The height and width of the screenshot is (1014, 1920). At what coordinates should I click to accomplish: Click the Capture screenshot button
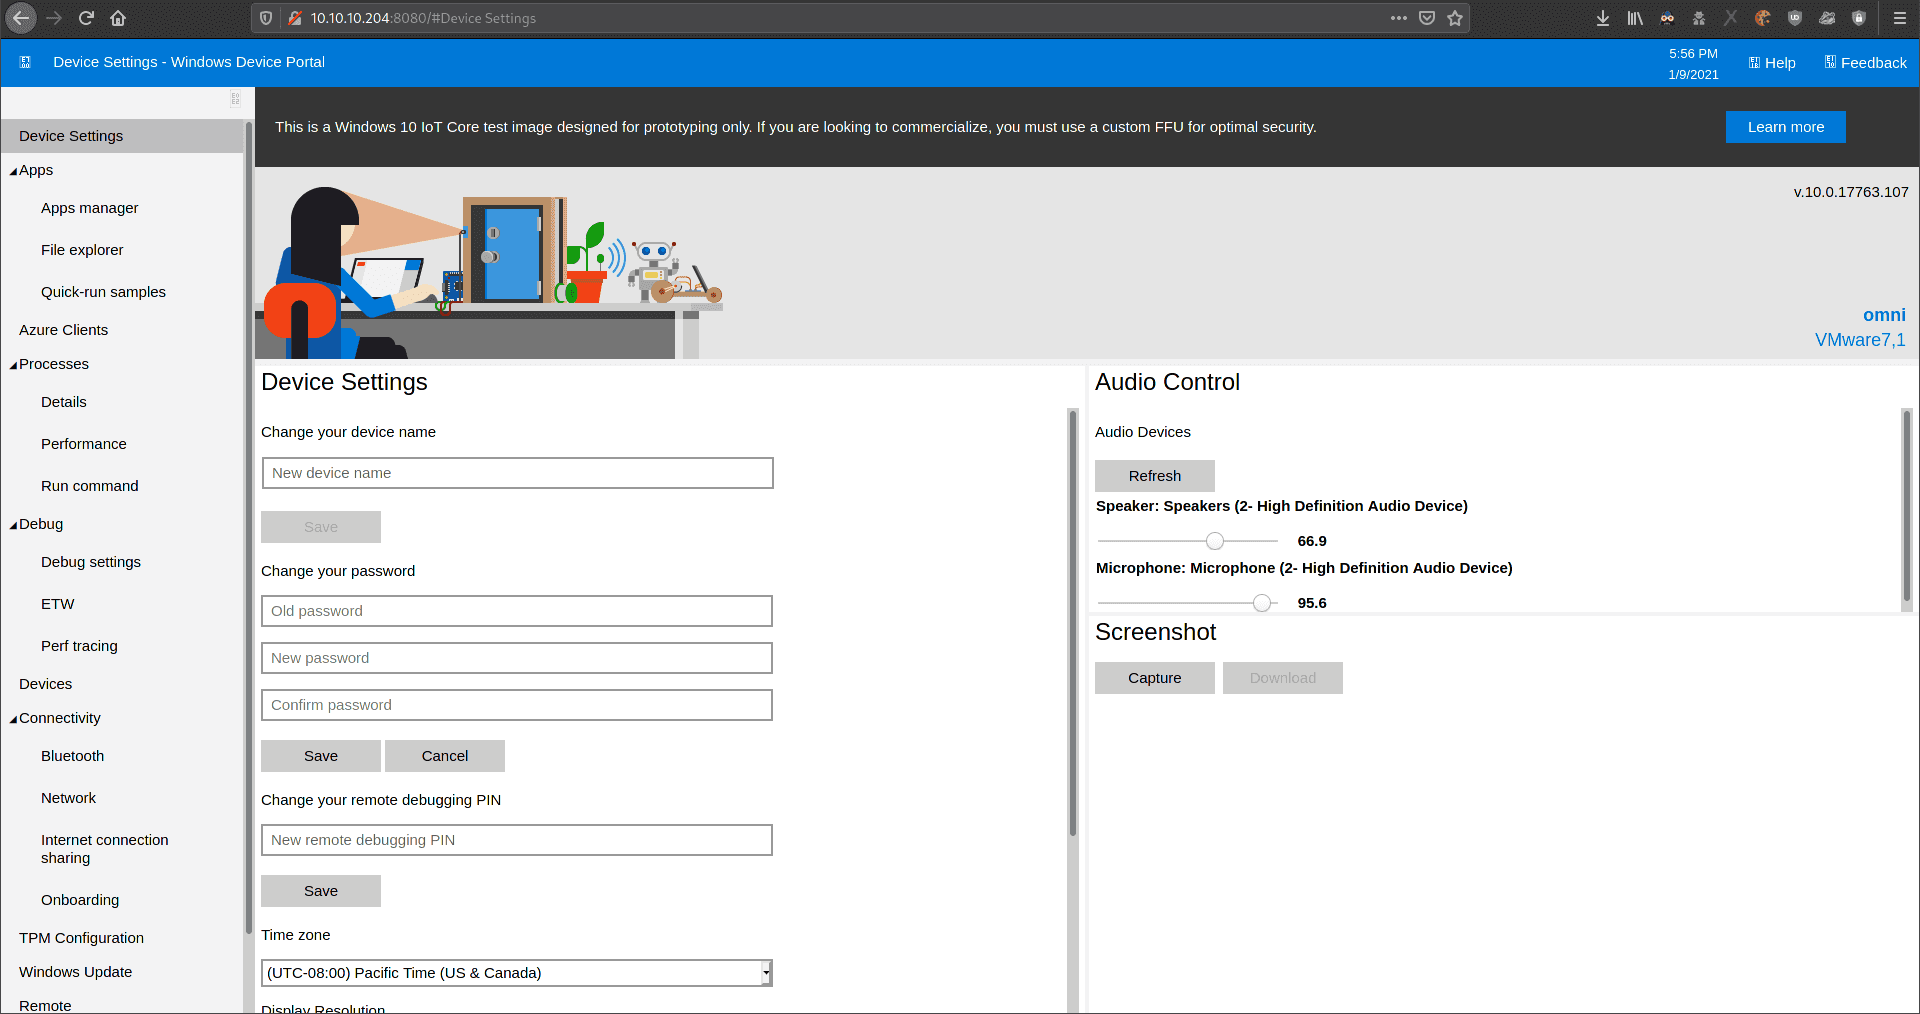[x=1155, y=678]
